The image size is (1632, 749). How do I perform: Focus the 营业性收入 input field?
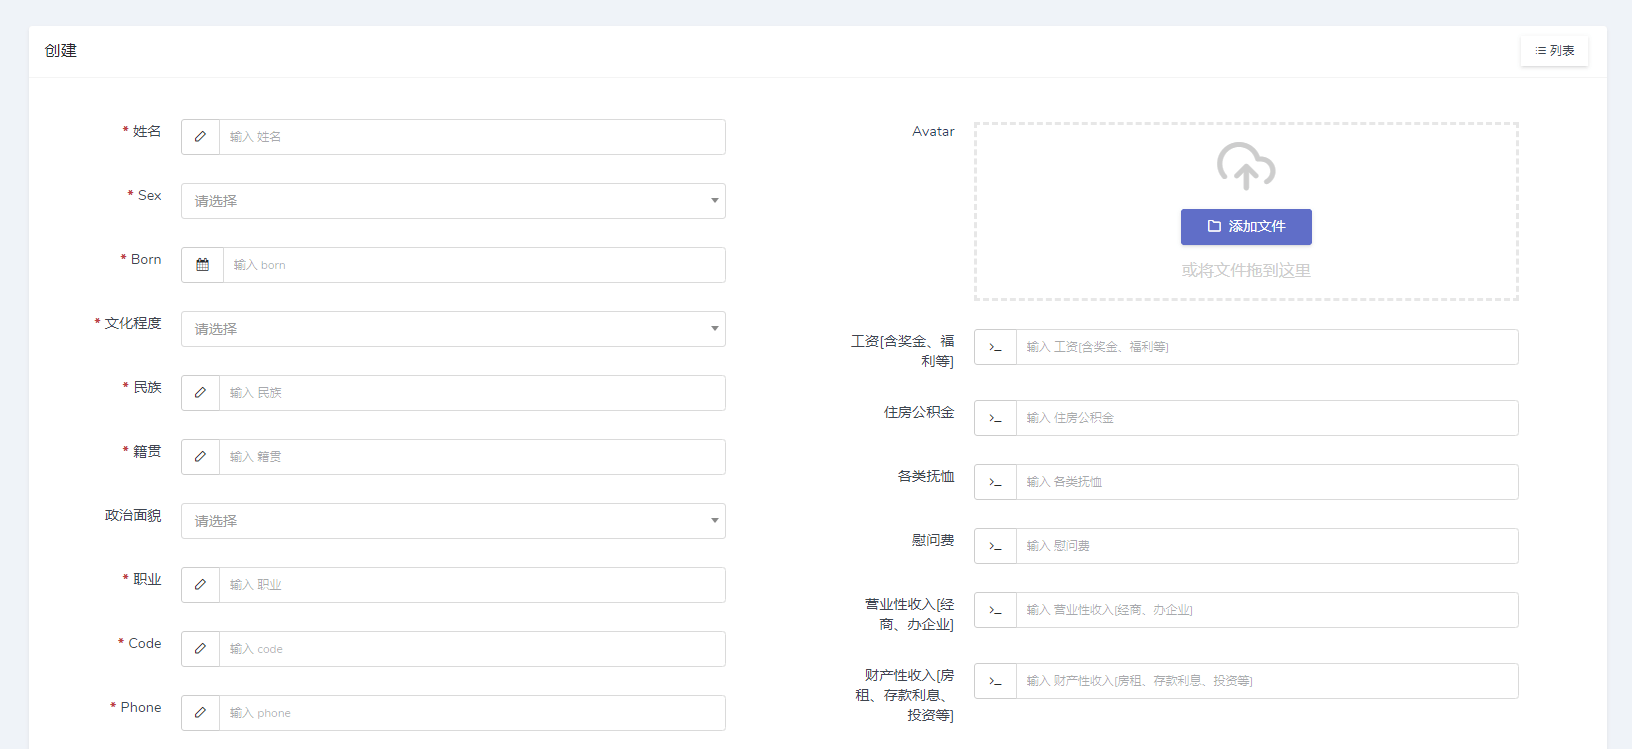click(x=1266, y=610)
